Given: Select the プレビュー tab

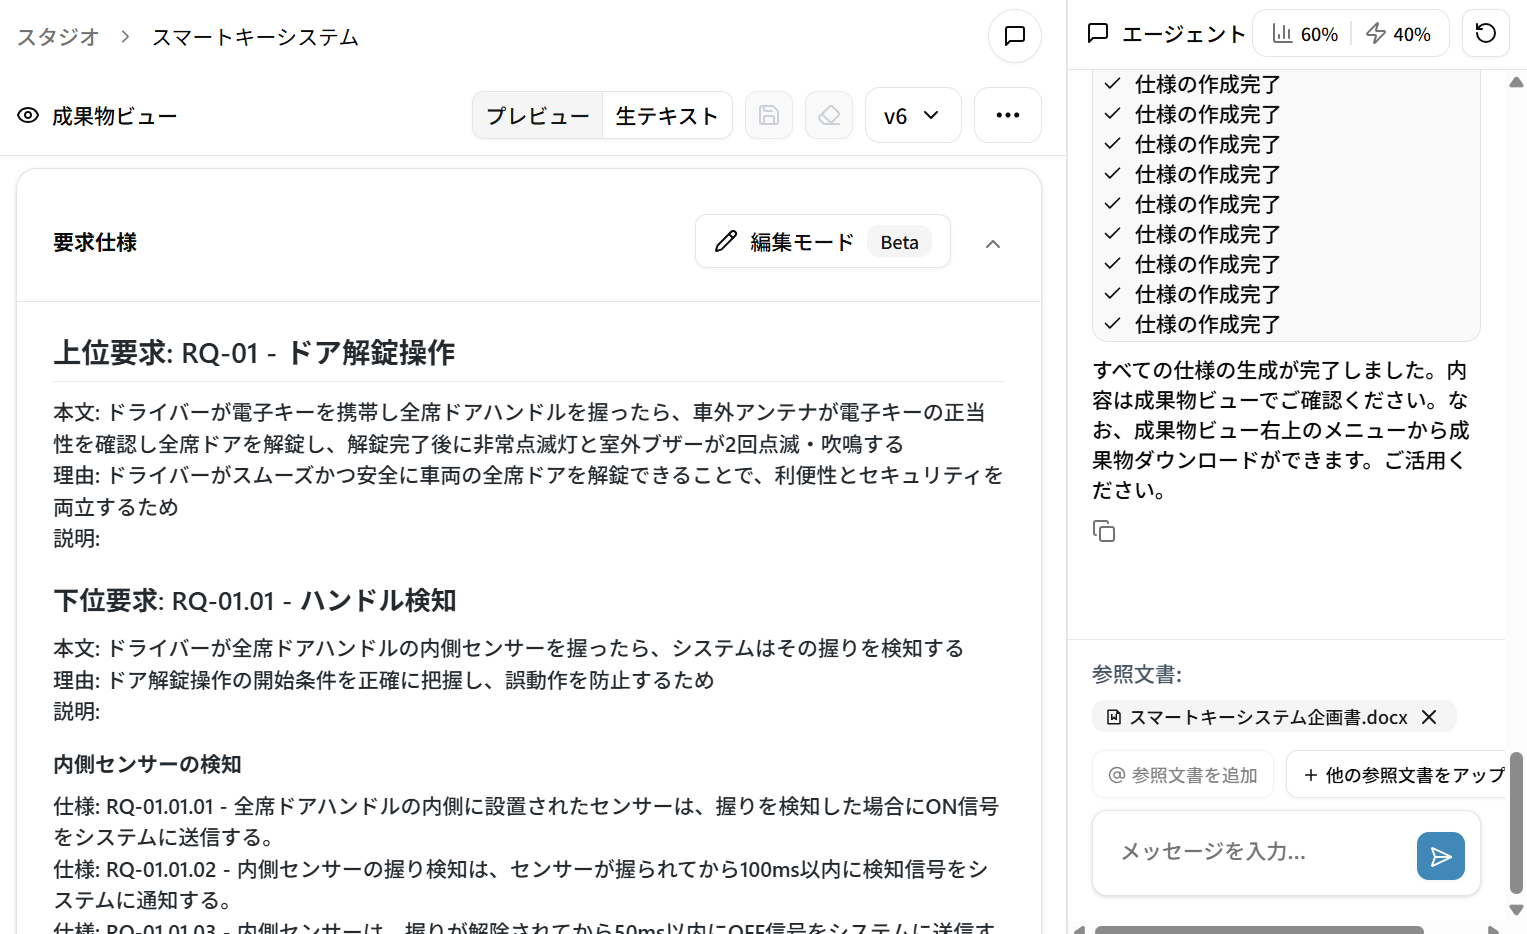Looking at the screenshot, I should 537,115.
